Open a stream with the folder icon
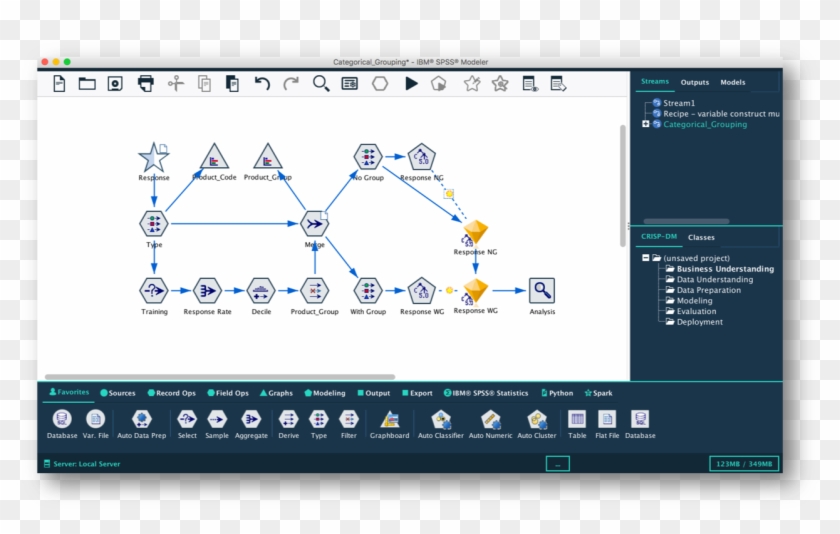The image size is (840, 534). [x=87, y=84]
